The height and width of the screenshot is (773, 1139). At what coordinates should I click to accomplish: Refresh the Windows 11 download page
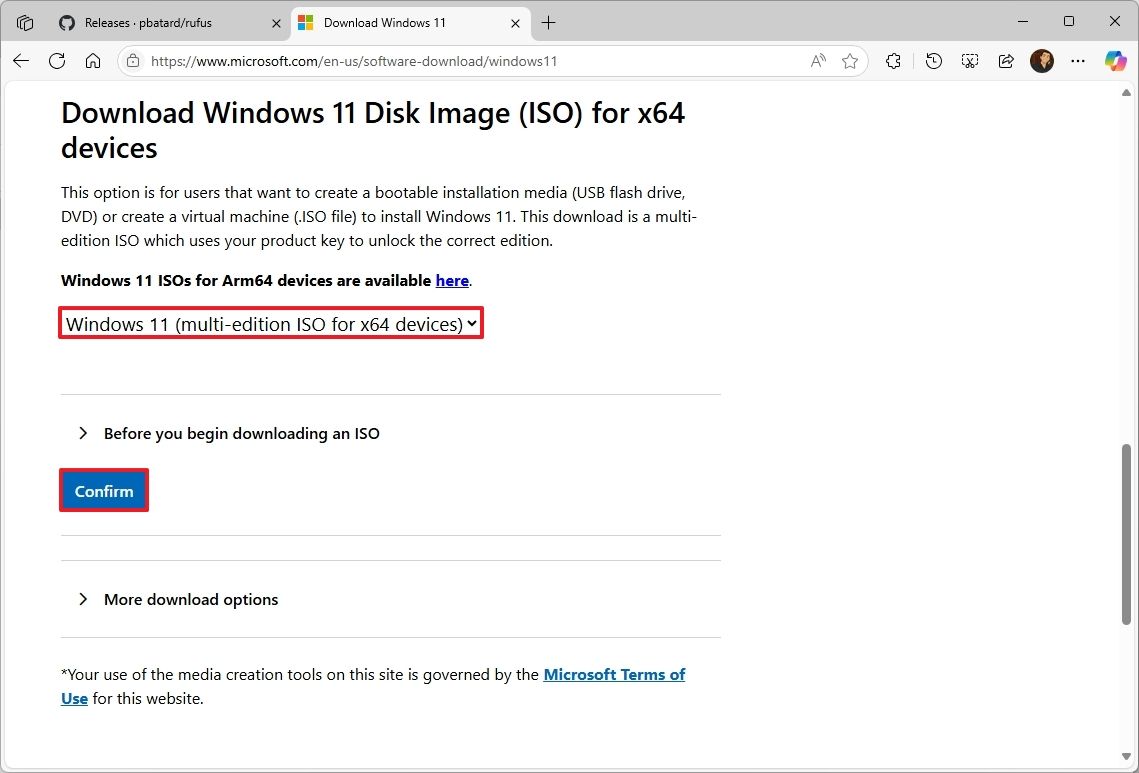pos(57,61)
